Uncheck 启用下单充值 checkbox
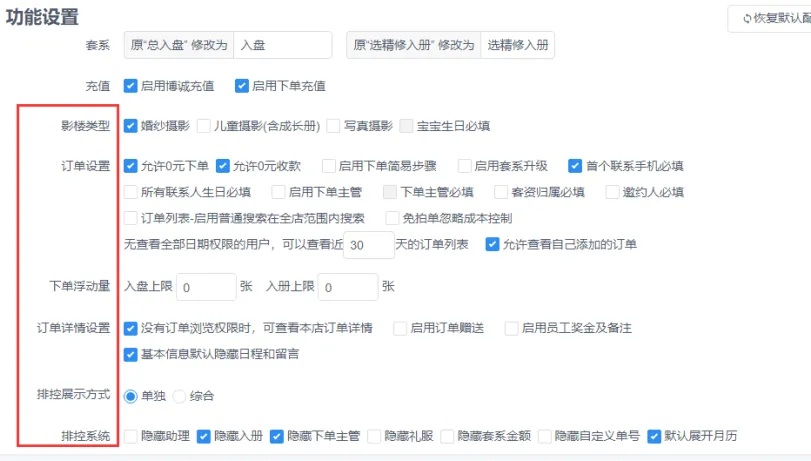The width and height of the screenshot is (811, 461). [242, 86]
